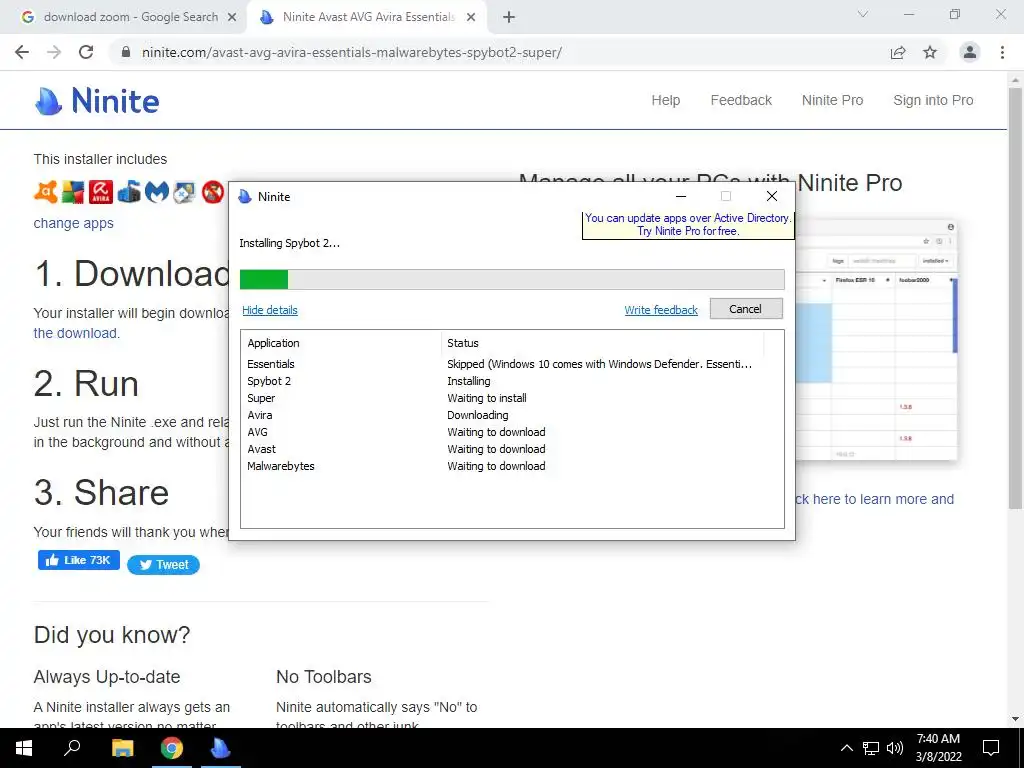Click the Malwarebytes blue M icon
This screenshot has width=1024, height=768.
click(x=157, y=192)
